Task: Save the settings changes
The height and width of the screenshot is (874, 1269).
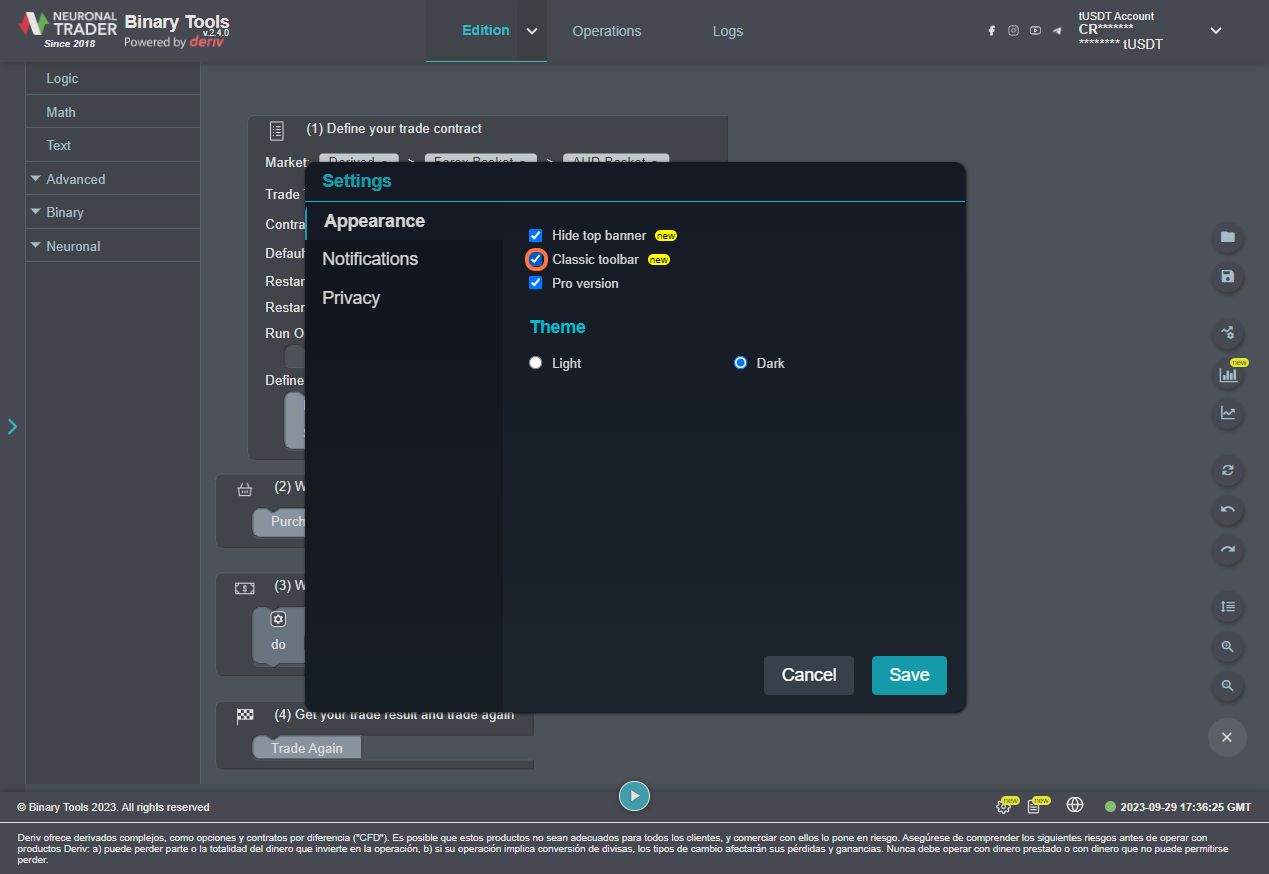Action: tap(908, 675)
